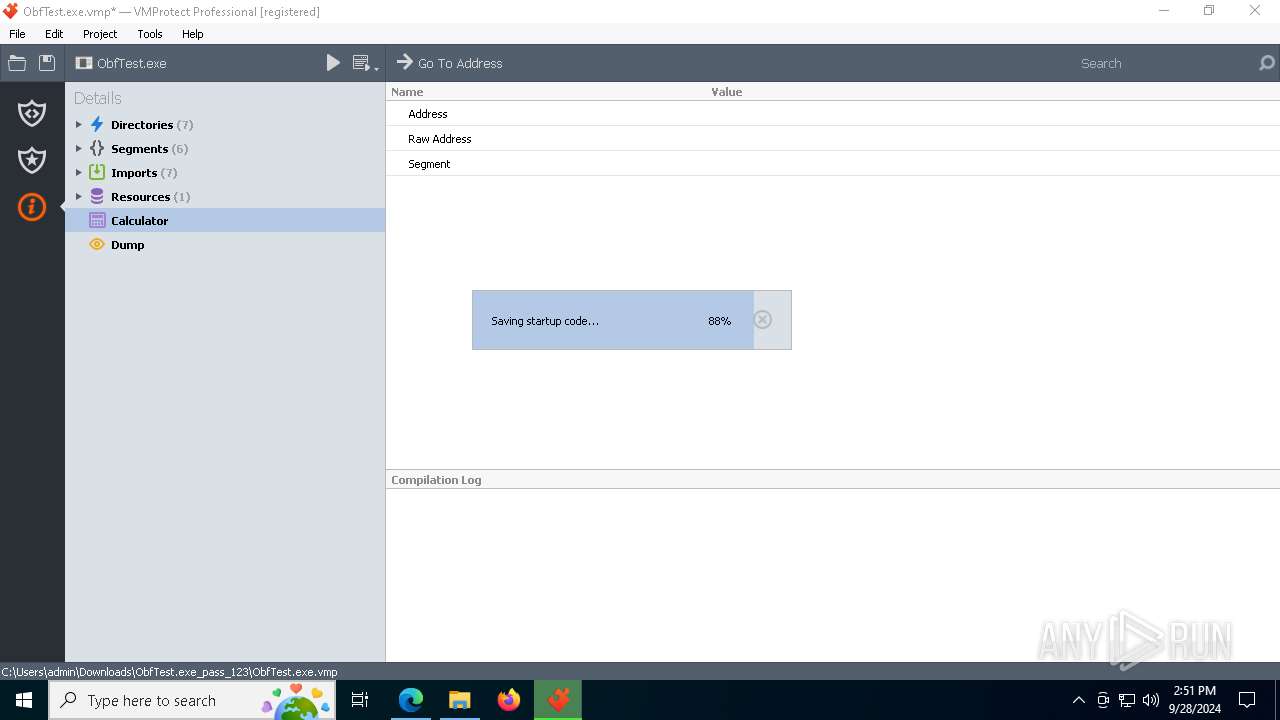
Task: Click the Saving startup code progress bar
Action: [x=632, y=320]
